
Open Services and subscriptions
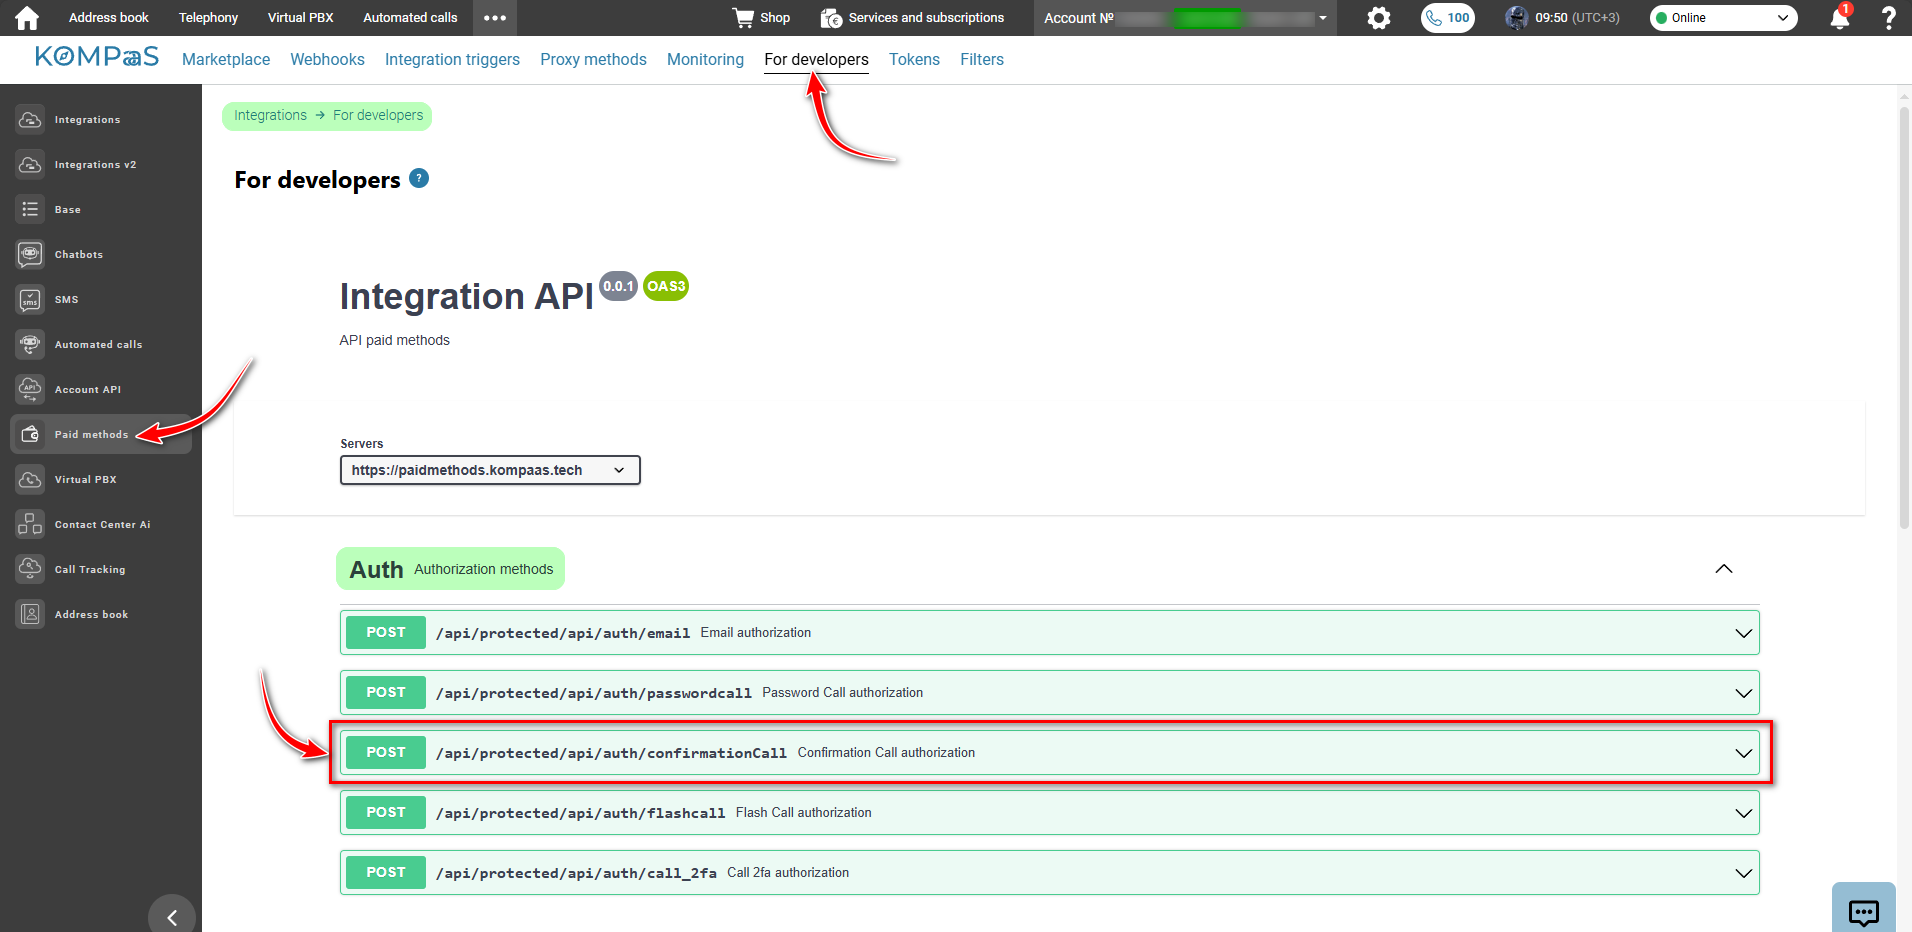coord(912,18)
